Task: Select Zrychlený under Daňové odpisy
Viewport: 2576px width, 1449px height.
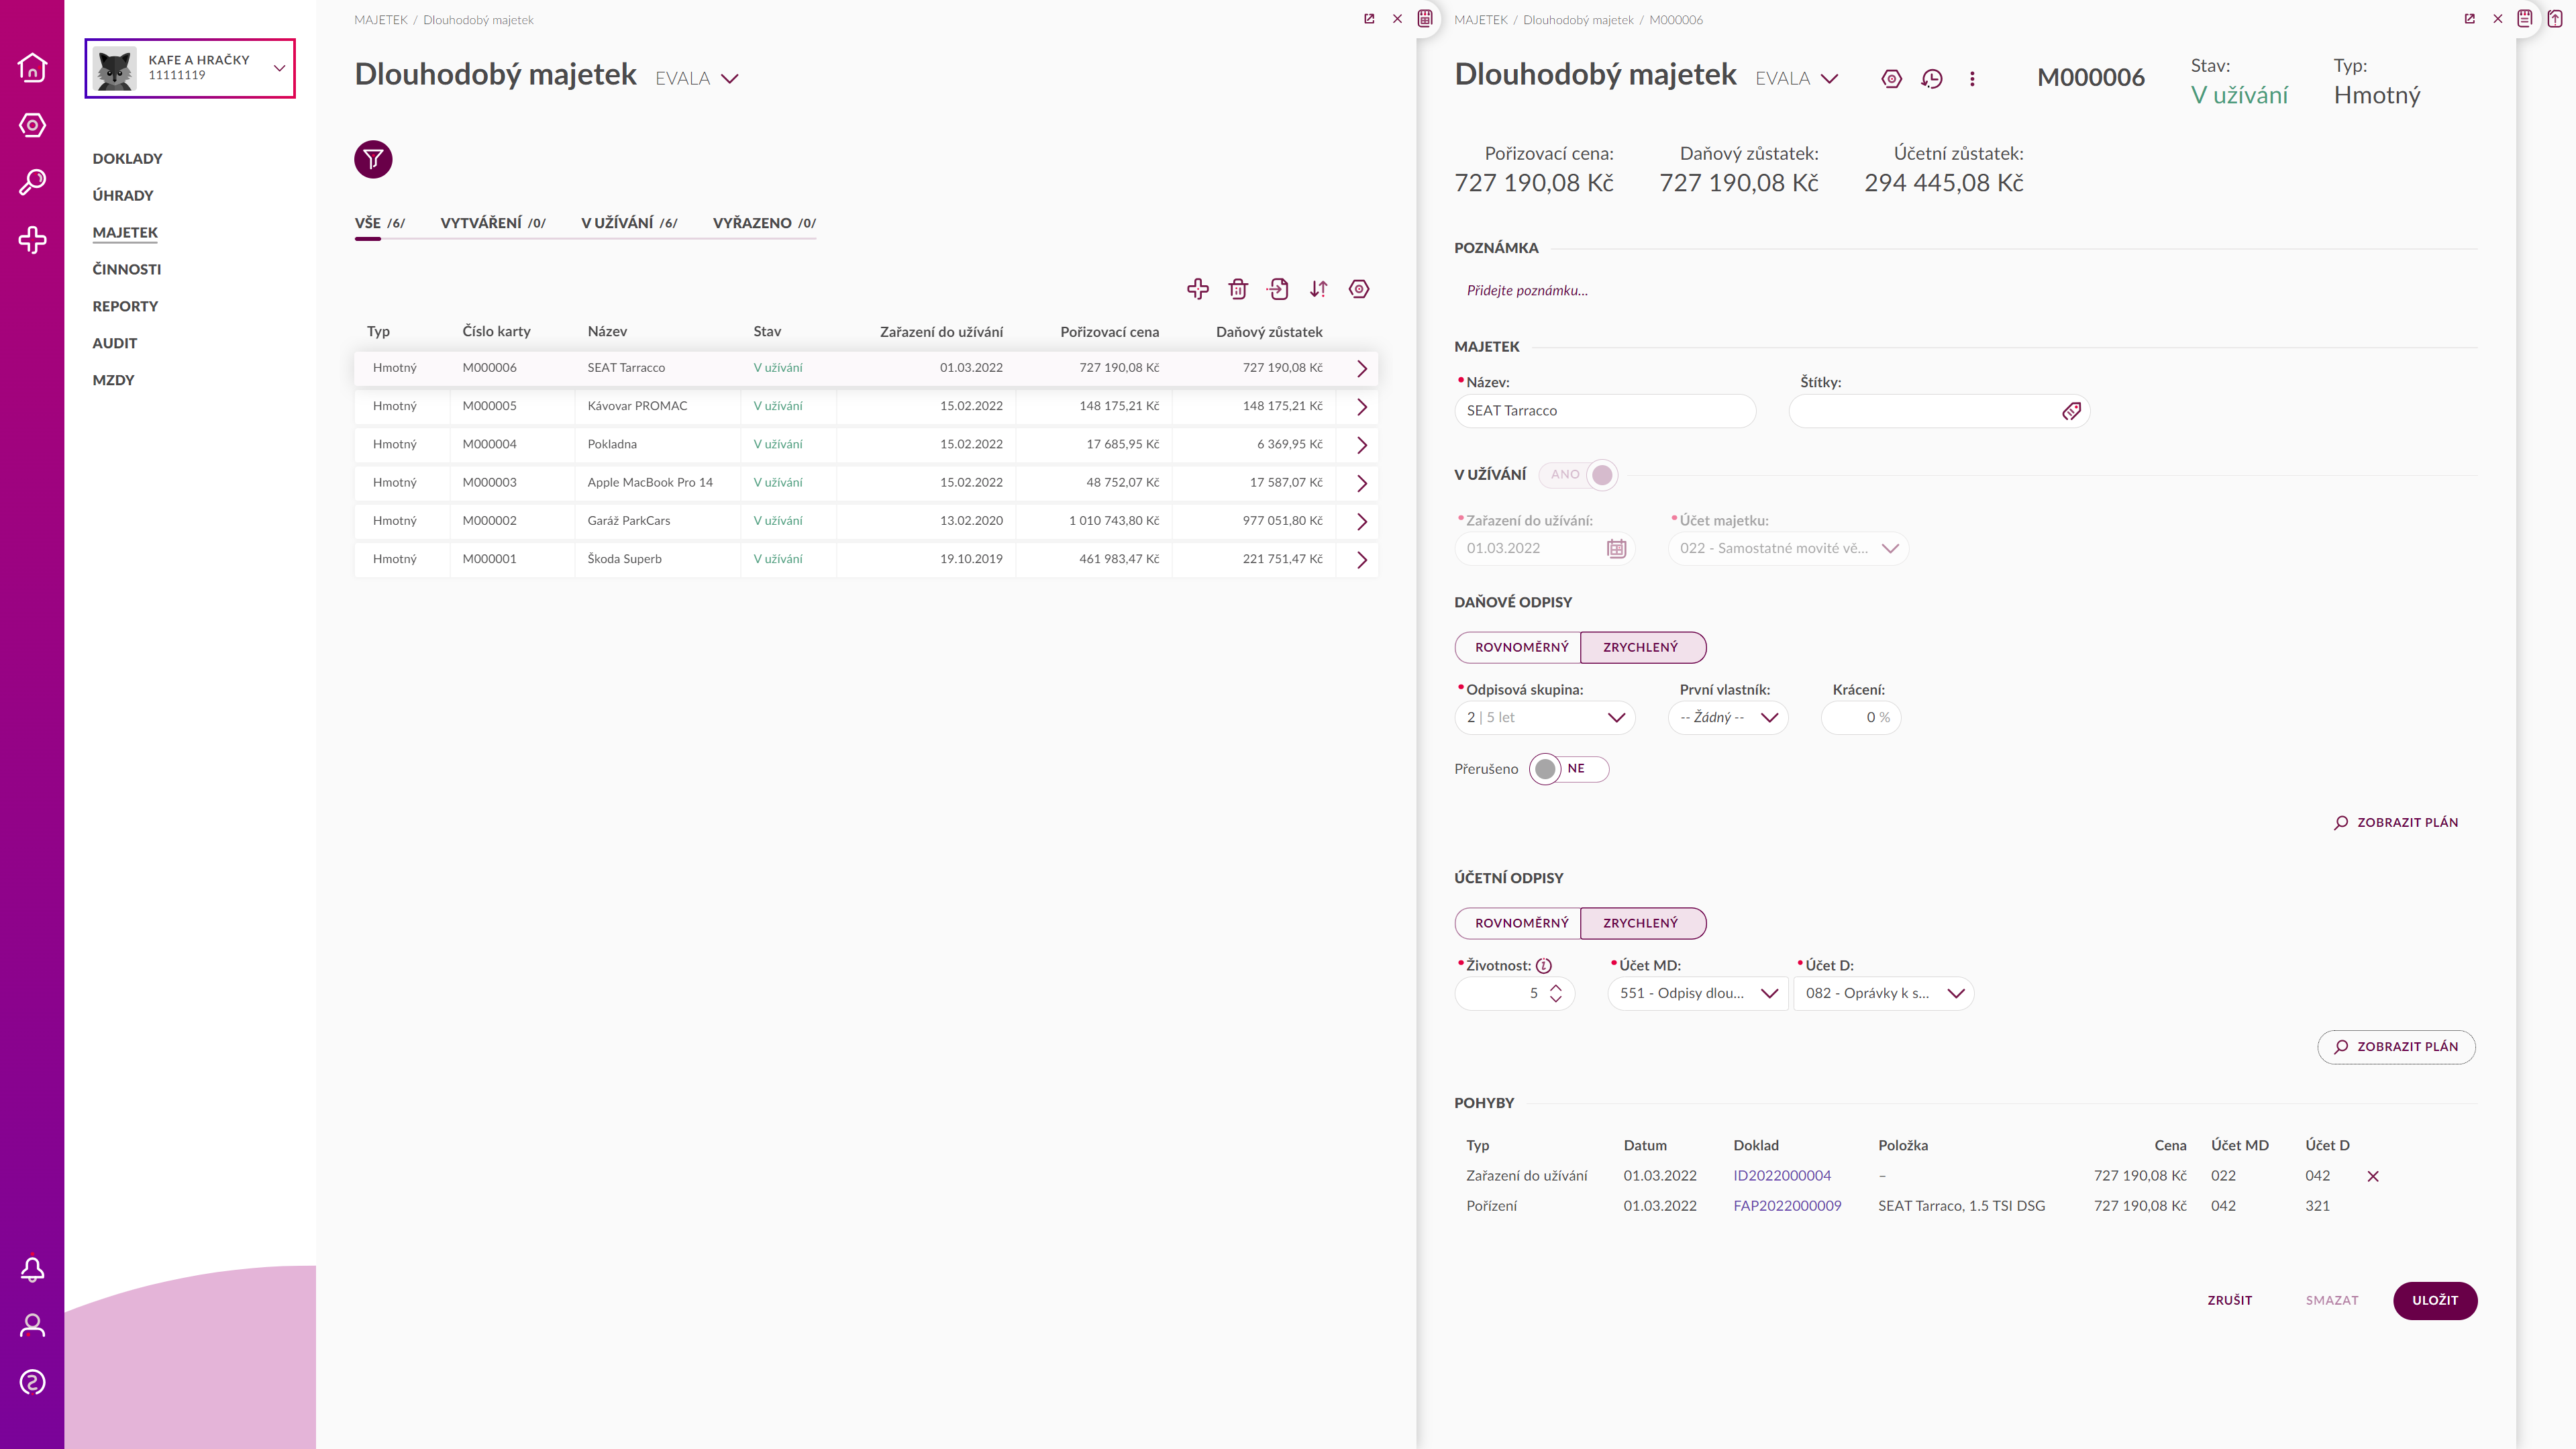Action: click(x=1643, y=647)
